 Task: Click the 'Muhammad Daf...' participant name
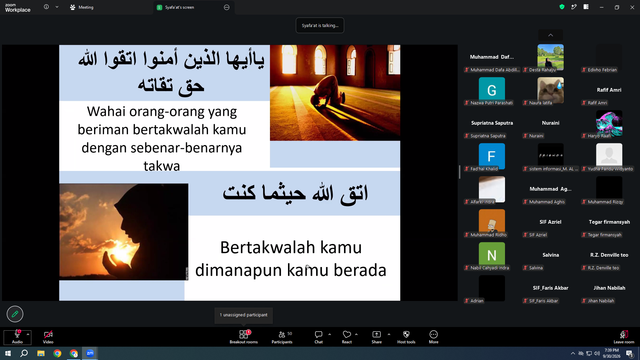point(492,57)
